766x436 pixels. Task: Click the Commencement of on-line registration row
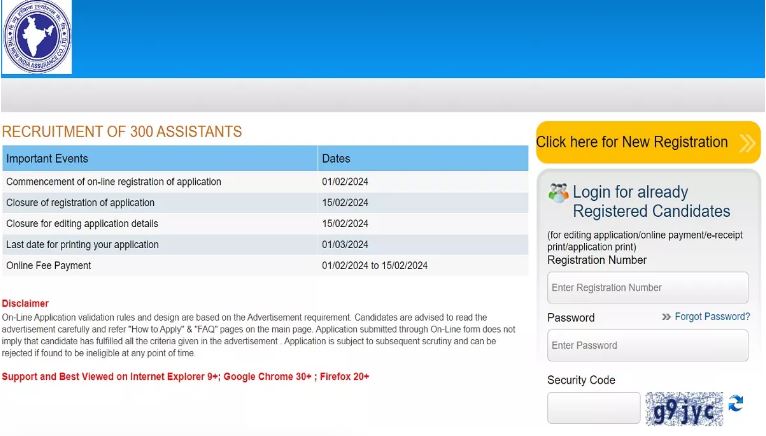114,182
